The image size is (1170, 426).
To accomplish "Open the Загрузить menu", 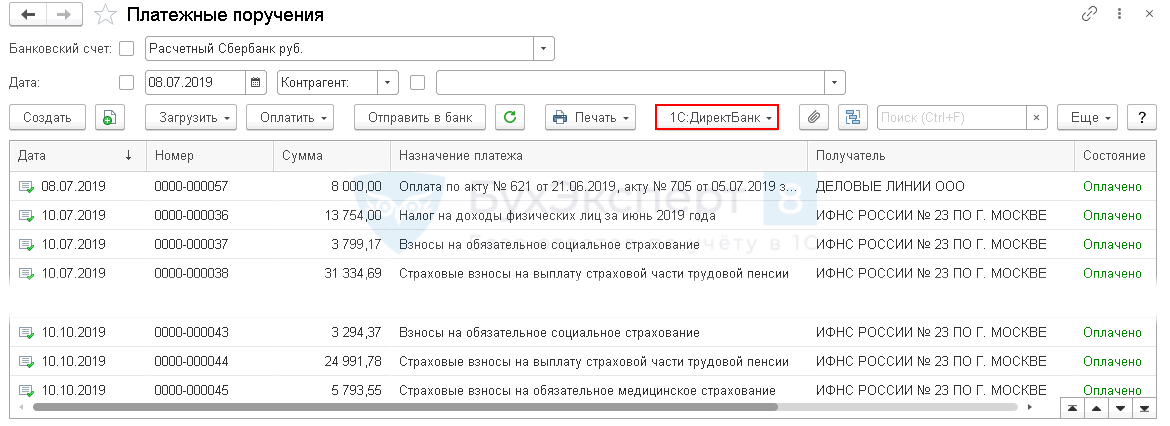I will (x=195, y=118).
